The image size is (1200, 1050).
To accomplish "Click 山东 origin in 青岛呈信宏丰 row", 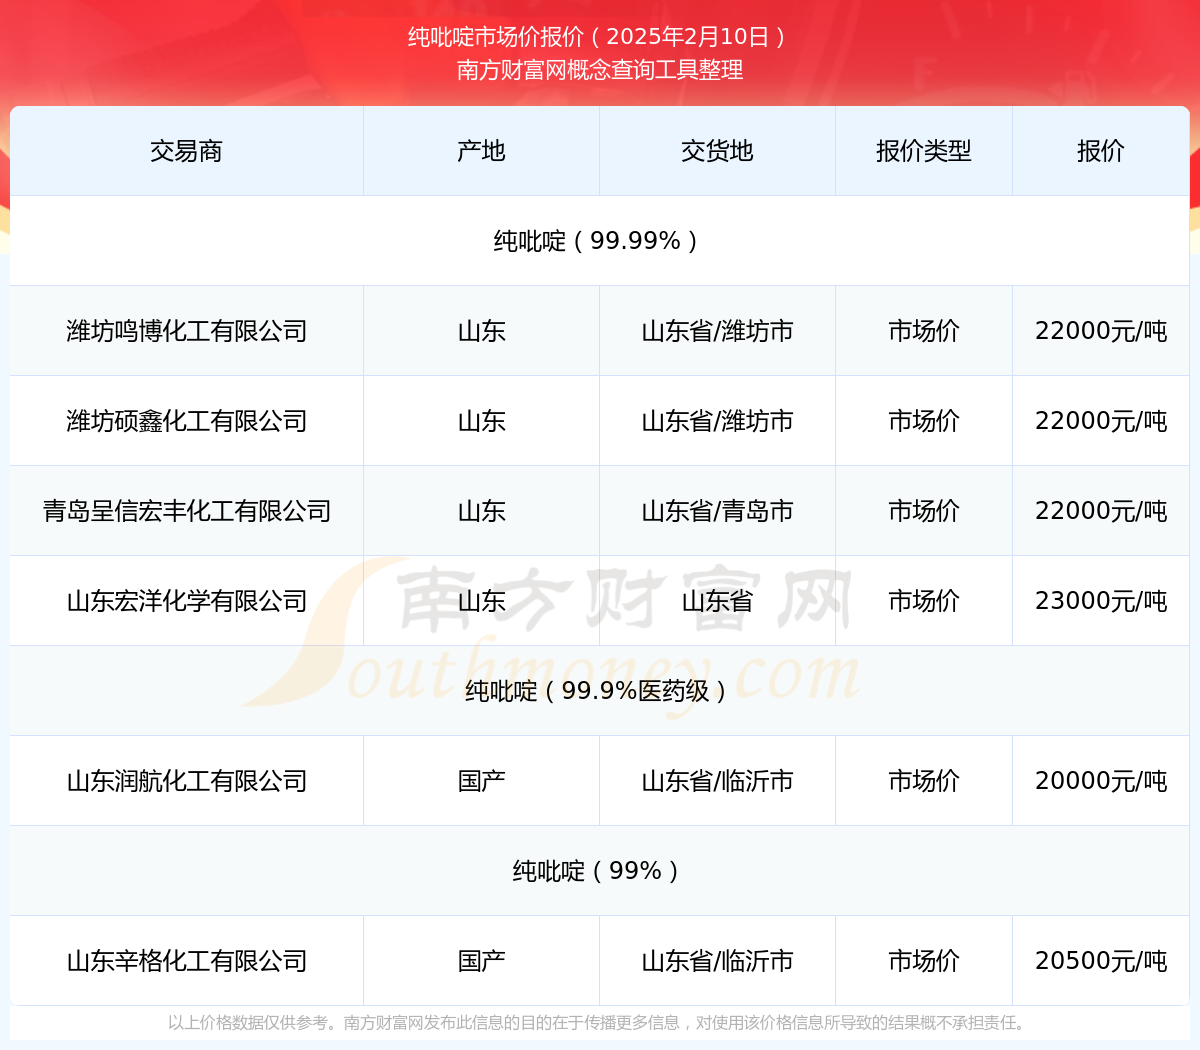I will pyautogui.click(x=481, y=511).
